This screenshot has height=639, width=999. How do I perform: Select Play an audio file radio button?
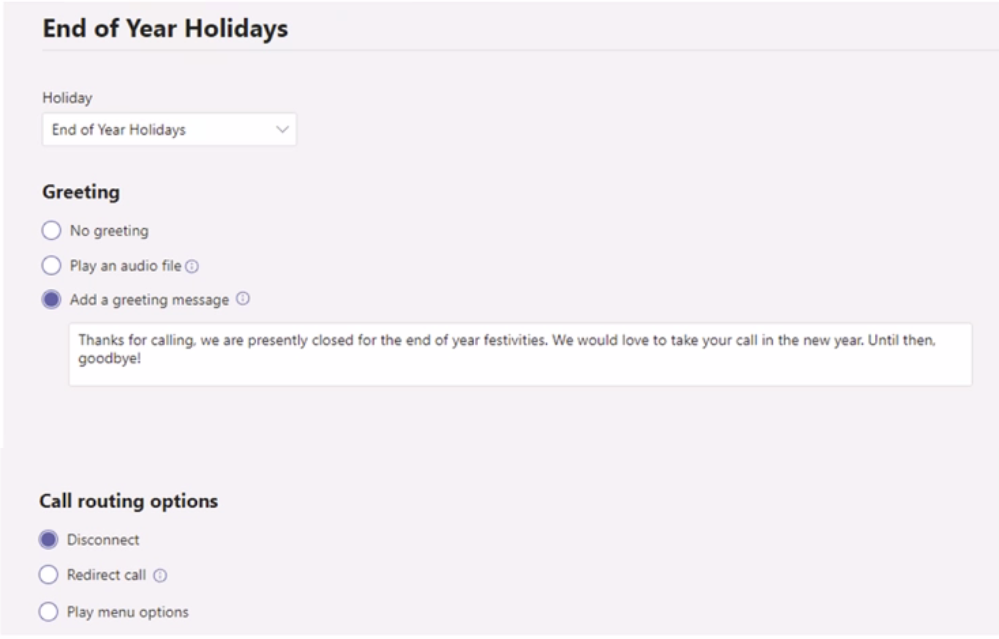(x=52, y=266)
